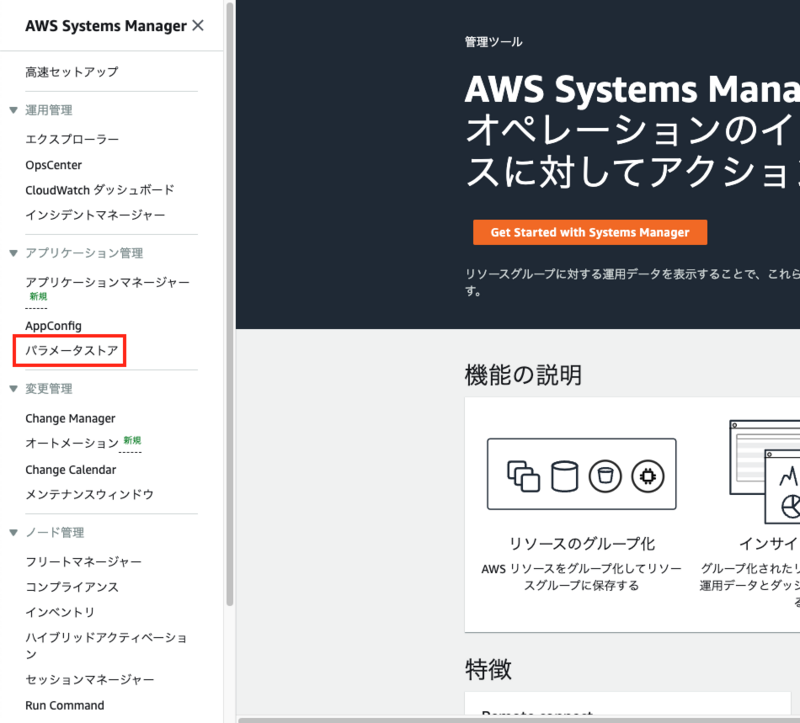Open インシデントマネージャー

pos(95,215)
